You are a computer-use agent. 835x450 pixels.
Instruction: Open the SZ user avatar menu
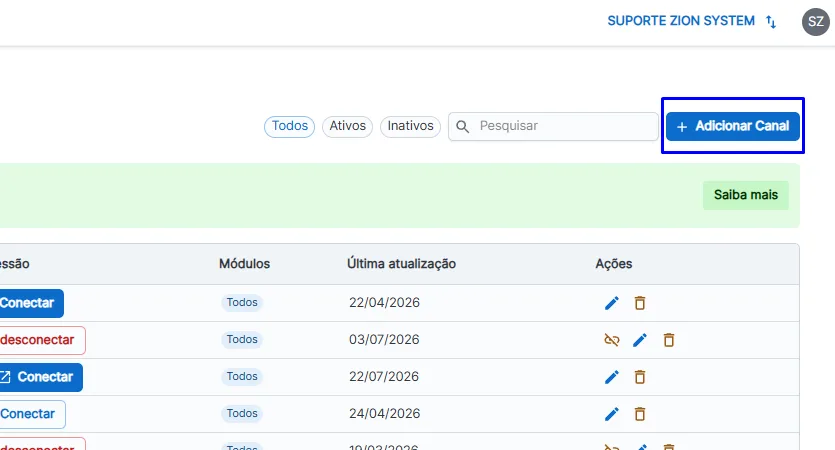pos(816,22)
